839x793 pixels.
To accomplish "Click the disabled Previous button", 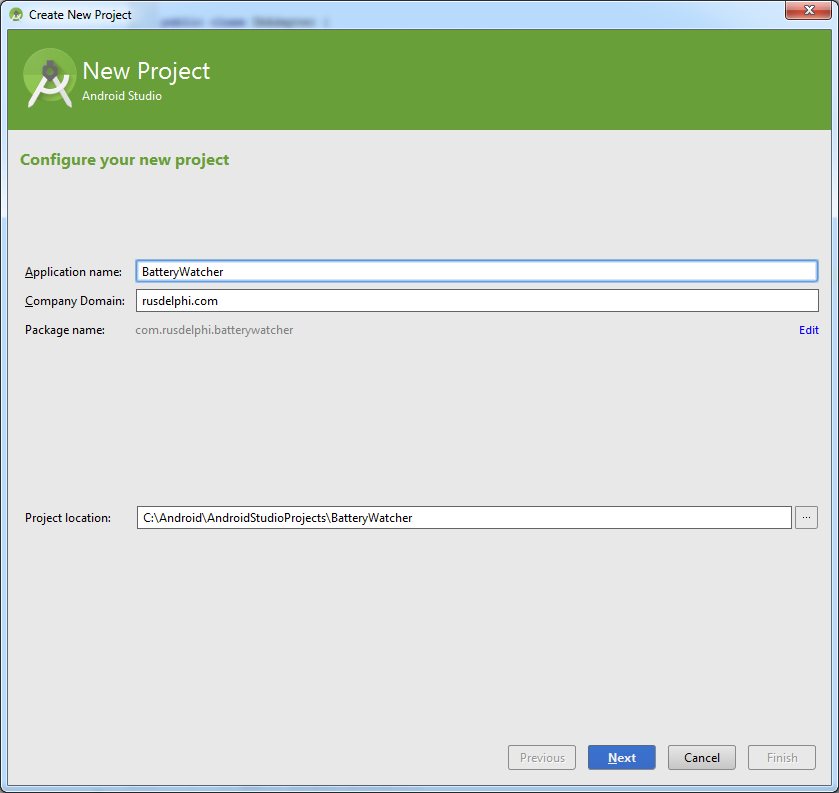I will [x=541, y=757].
